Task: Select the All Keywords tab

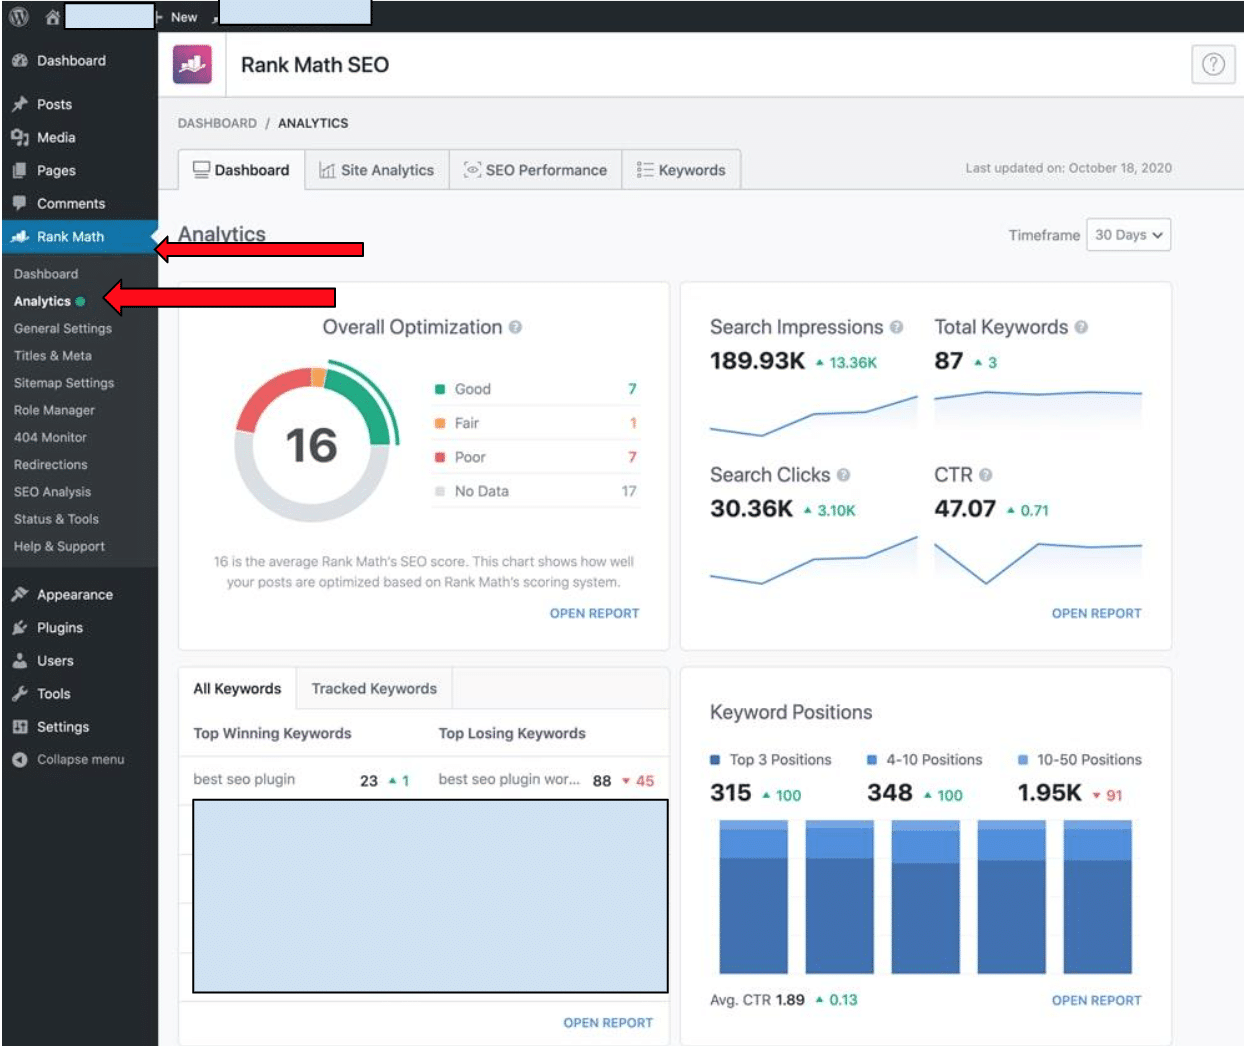Action: pyautogui.click(x=237, y=689)
